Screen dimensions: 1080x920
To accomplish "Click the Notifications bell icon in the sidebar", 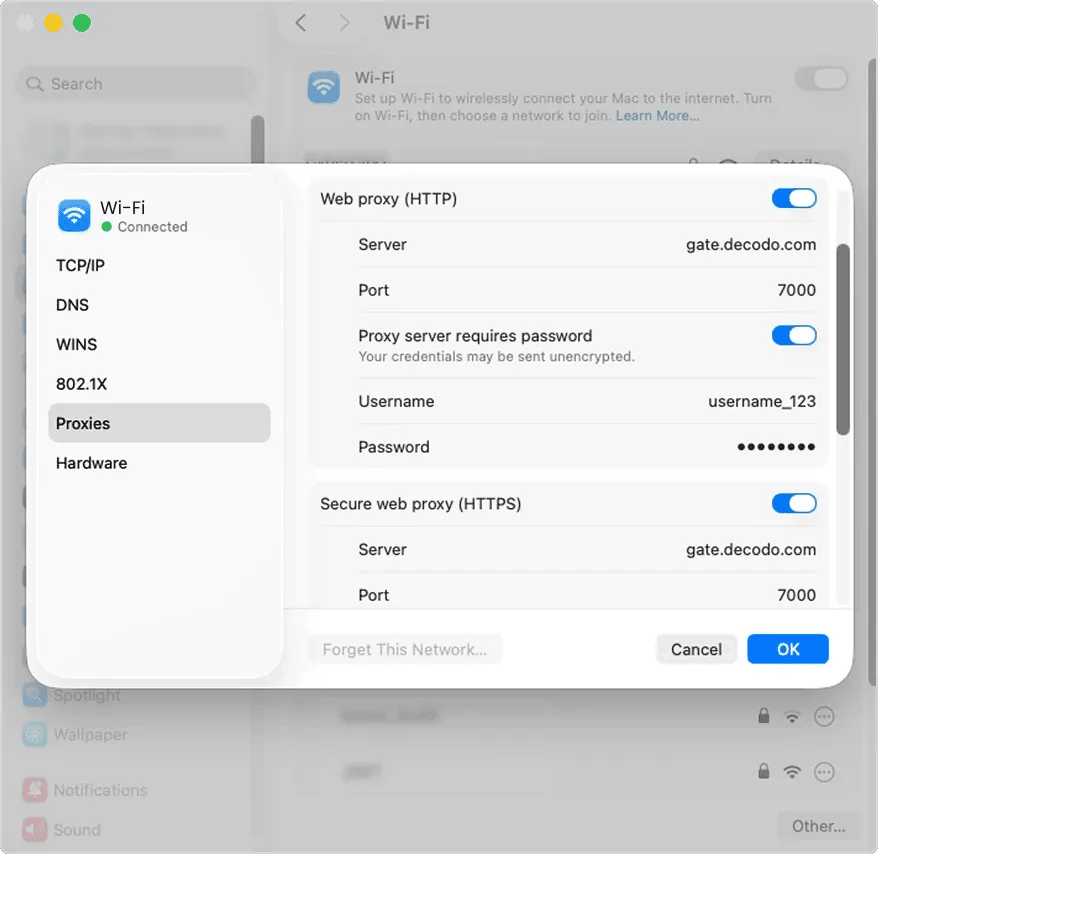I will tap(35, 790).
